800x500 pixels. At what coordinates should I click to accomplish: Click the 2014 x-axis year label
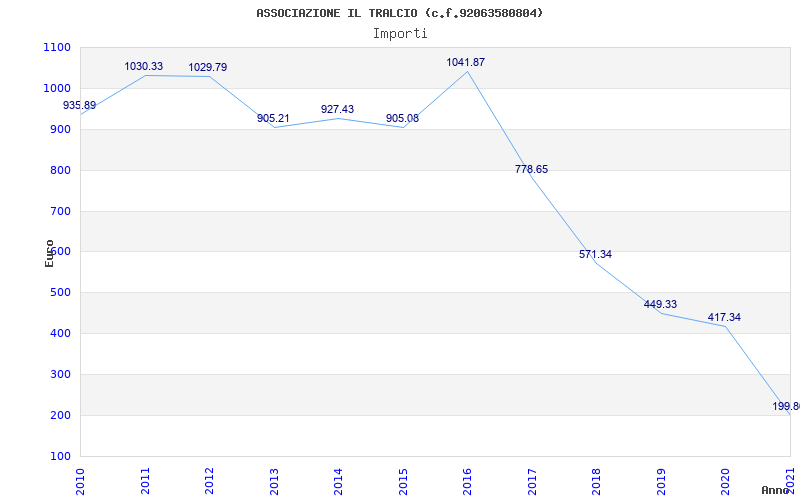[339, 482]
